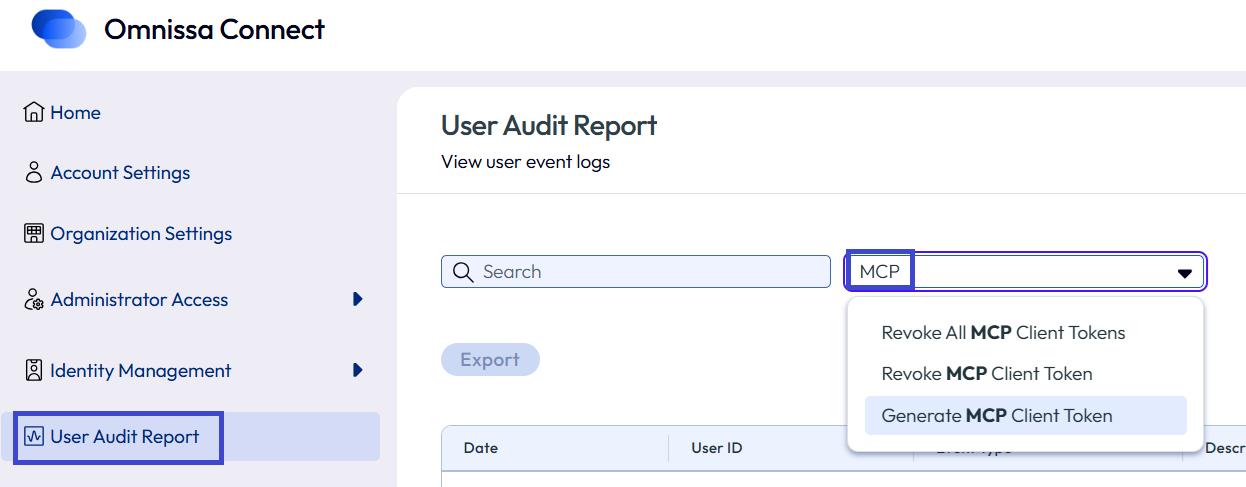Select User Audit Report in the sidebar
The height and width of the screenshot is (487, 1246).
[x=125, y=437]
